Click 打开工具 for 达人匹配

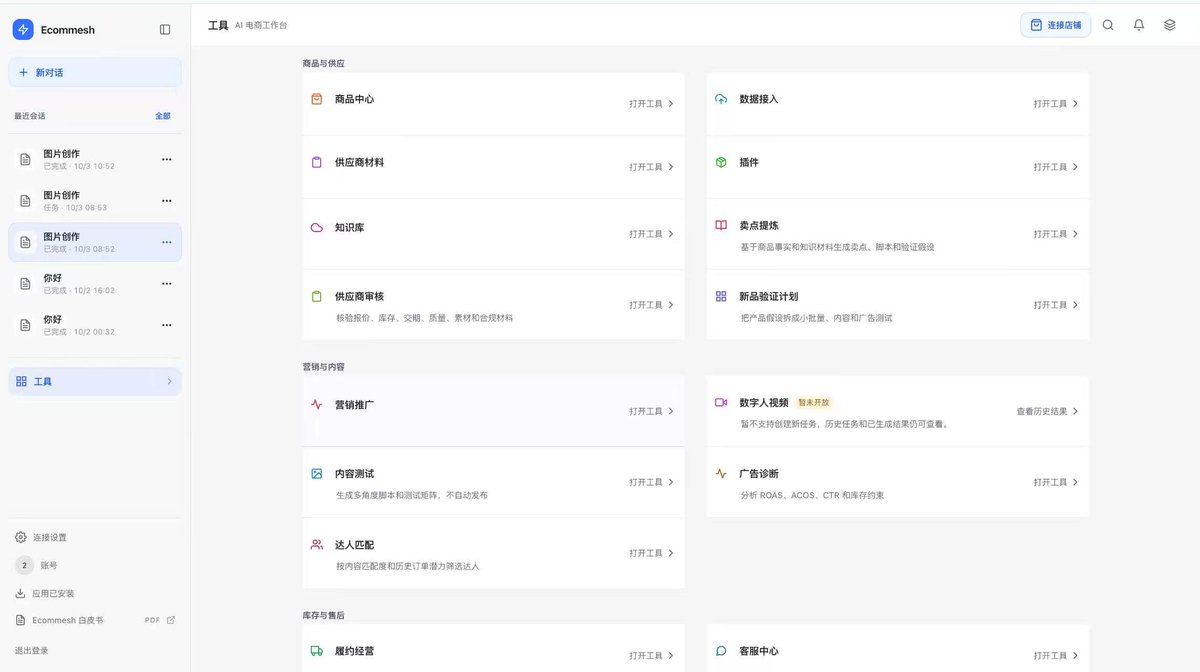click(x=646, y=553)
